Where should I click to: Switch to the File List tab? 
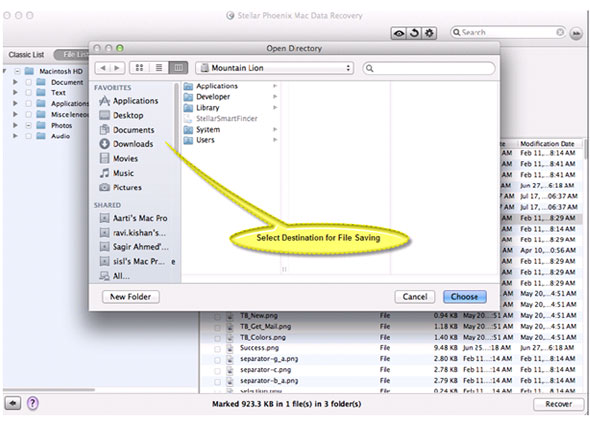(72, 55)
